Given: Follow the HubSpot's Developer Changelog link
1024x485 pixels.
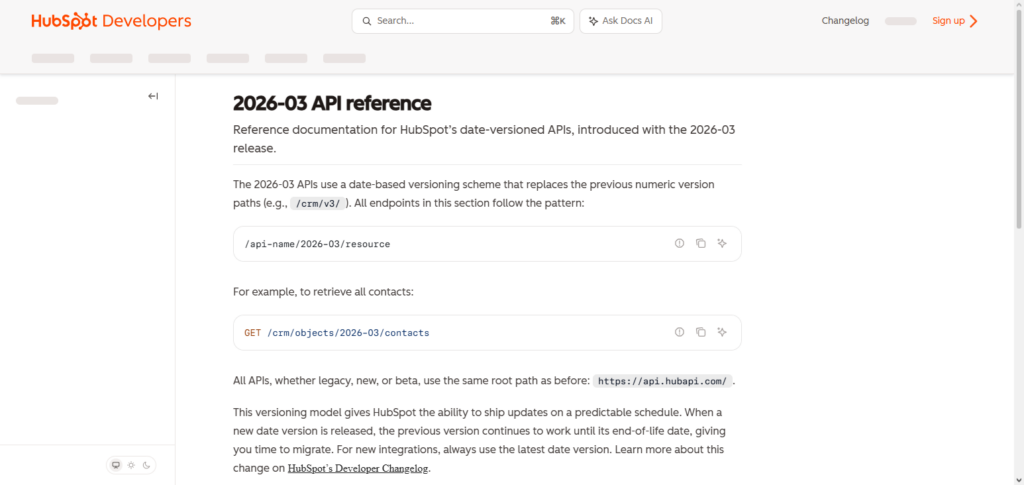Looking at the screenshot, I should pos(359,469).
